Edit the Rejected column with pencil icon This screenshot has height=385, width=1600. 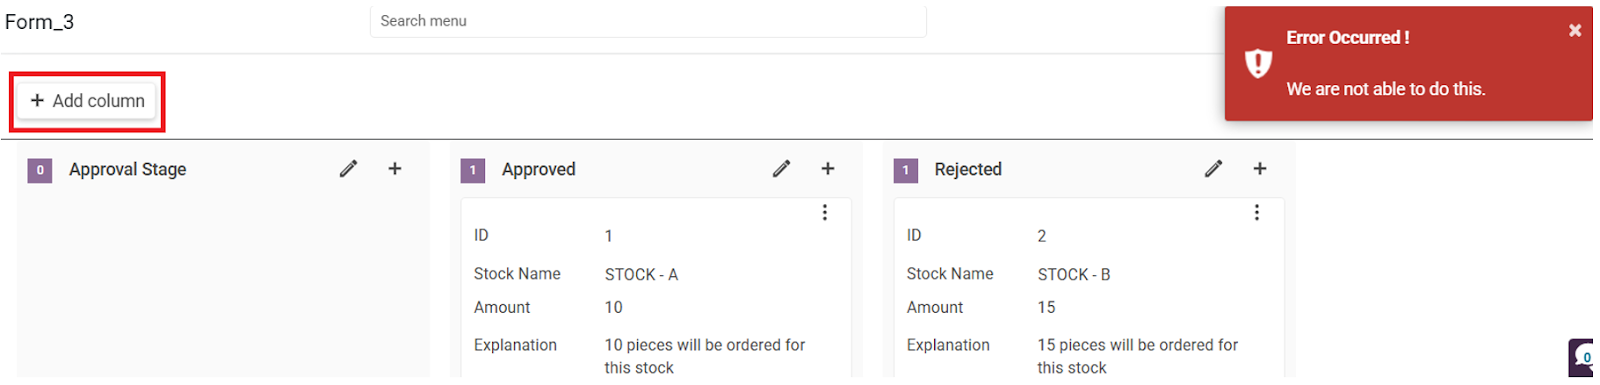tap(1213, 169)
